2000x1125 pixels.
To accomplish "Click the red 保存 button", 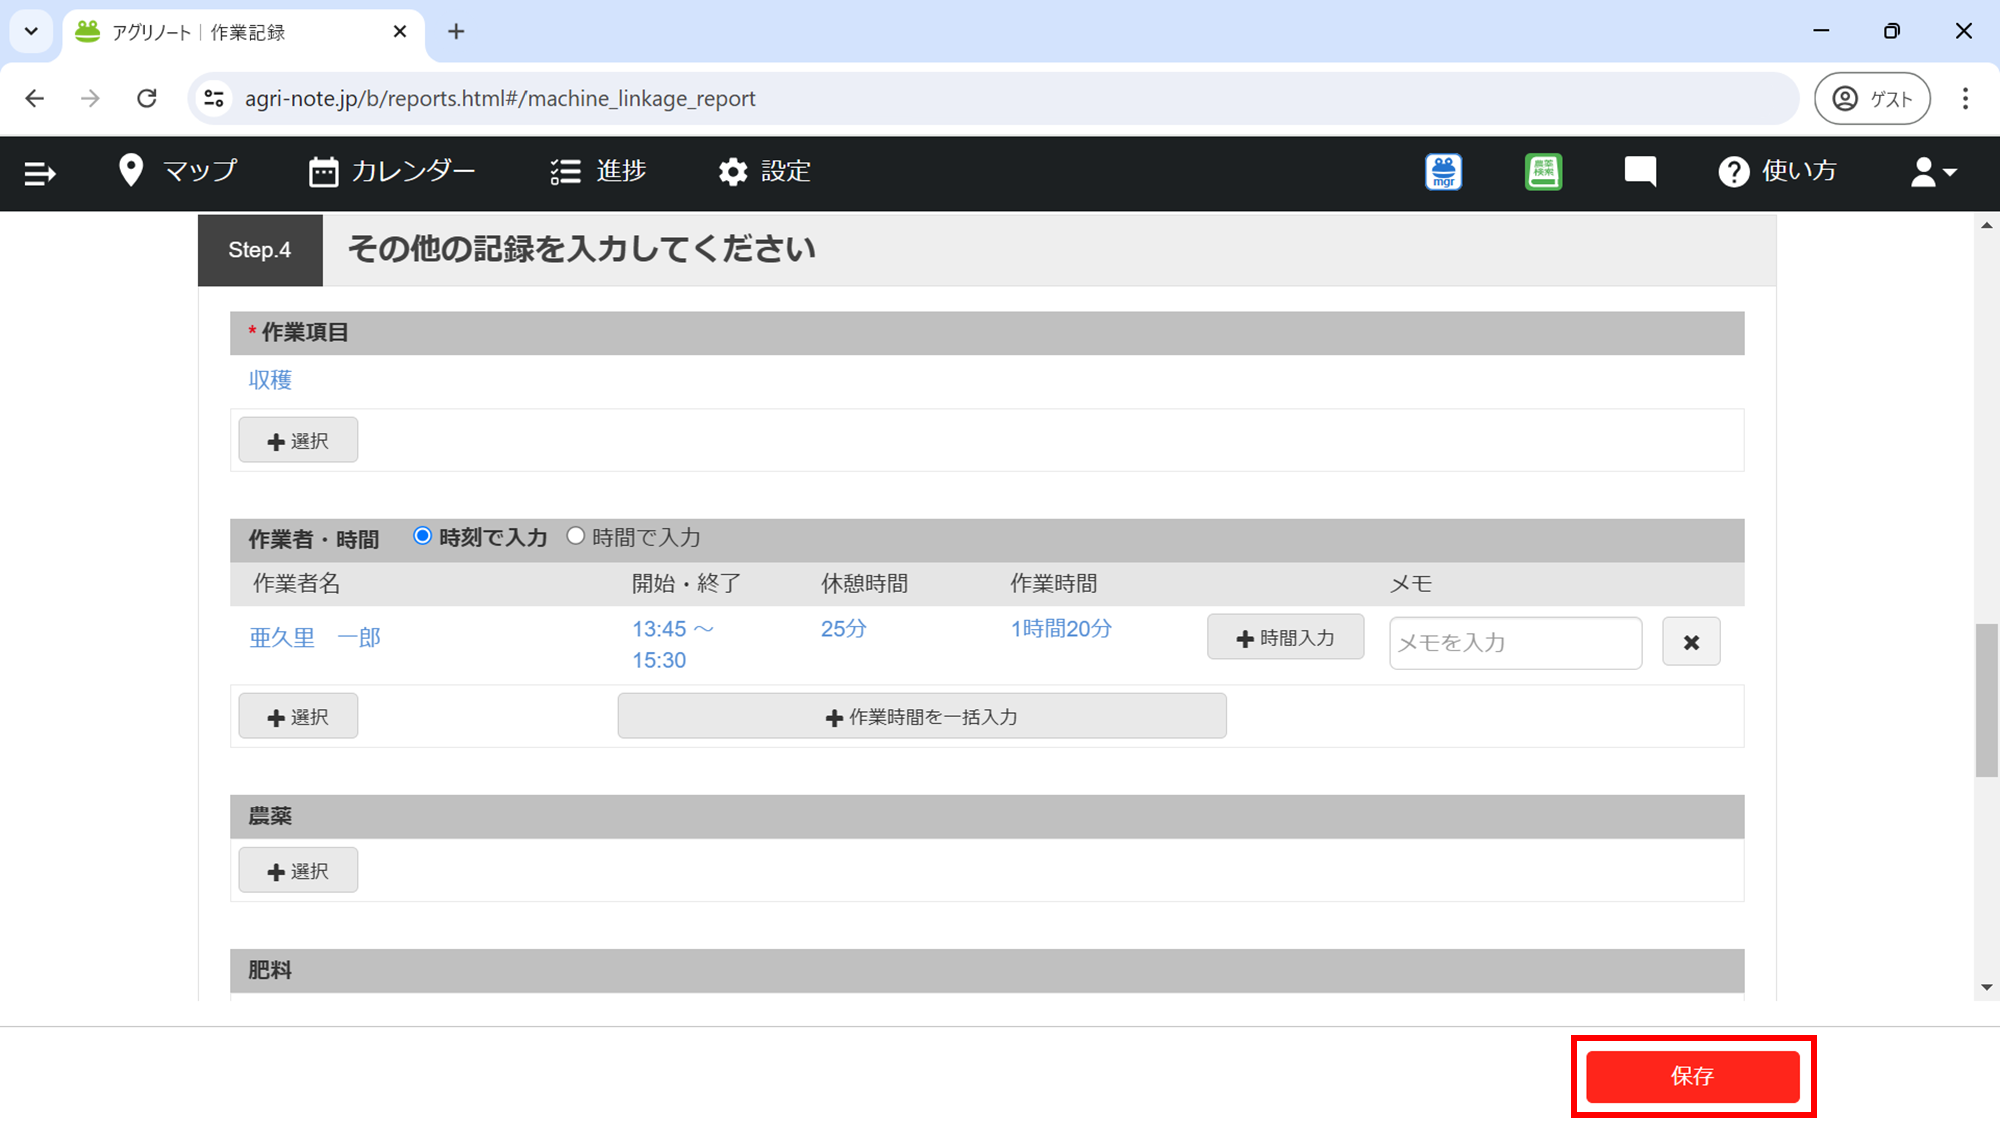I will click(x=1692, y=1076).
